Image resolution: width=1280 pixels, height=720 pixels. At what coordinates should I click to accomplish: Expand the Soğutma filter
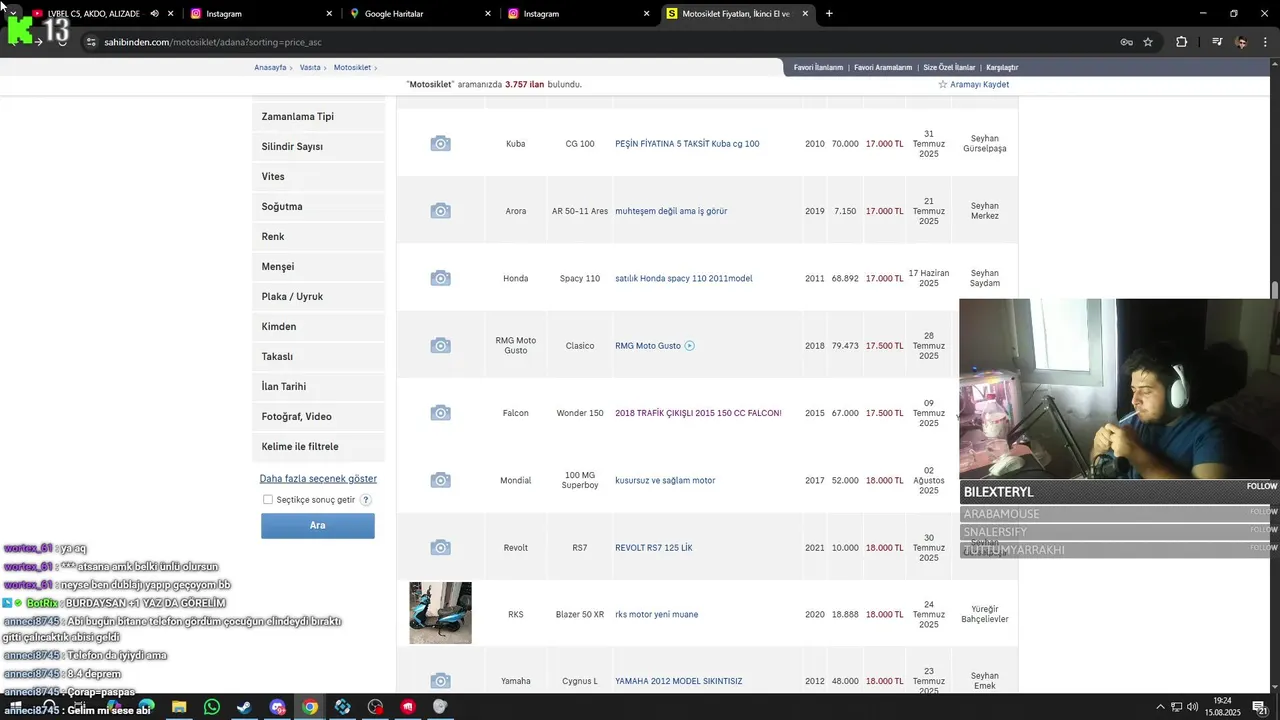318,207
